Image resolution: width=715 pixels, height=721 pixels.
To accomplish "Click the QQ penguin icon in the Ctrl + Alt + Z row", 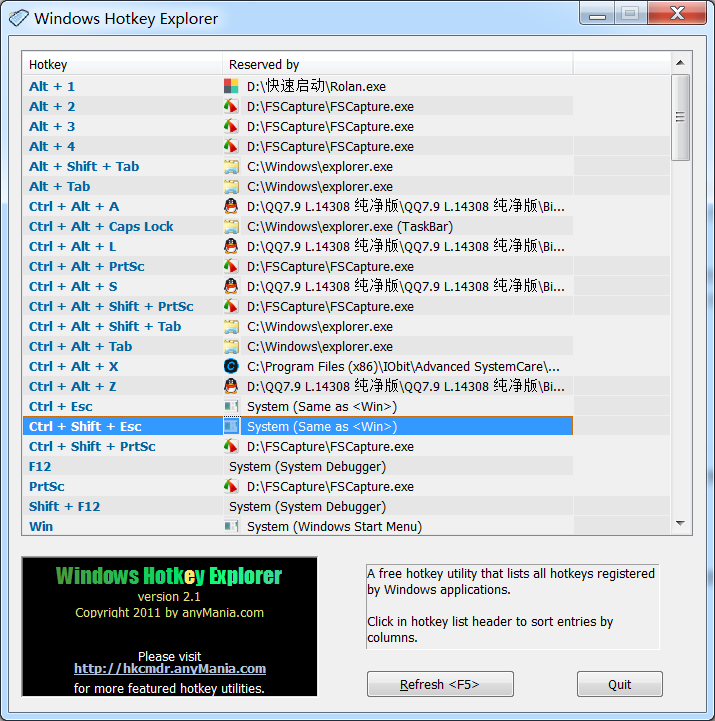I will click(231, 386).
